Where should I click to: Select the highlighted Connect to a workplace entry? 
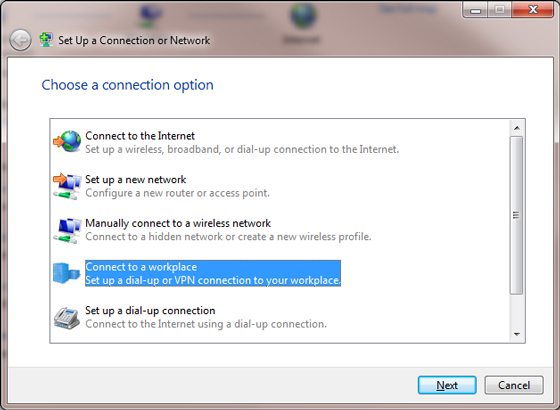[x=213, y=274]
